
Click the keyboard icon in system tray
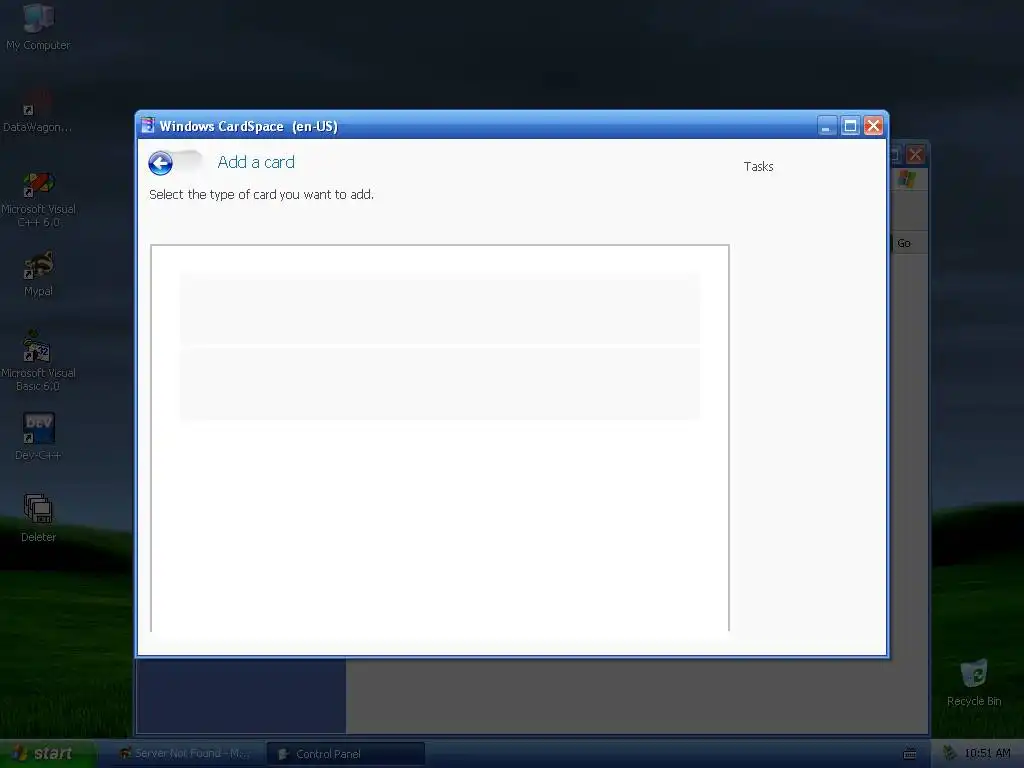(909, 754)
